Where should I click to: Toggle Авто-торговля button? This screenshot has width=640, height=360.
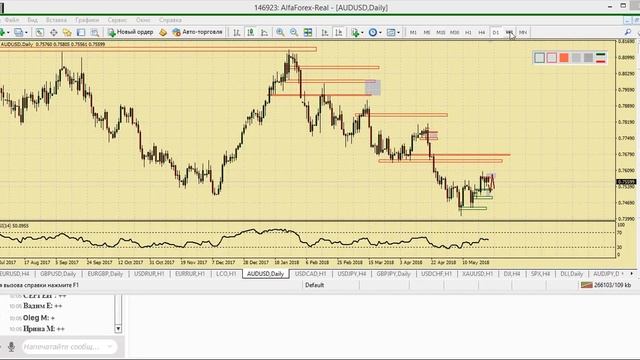coord(198,32)
